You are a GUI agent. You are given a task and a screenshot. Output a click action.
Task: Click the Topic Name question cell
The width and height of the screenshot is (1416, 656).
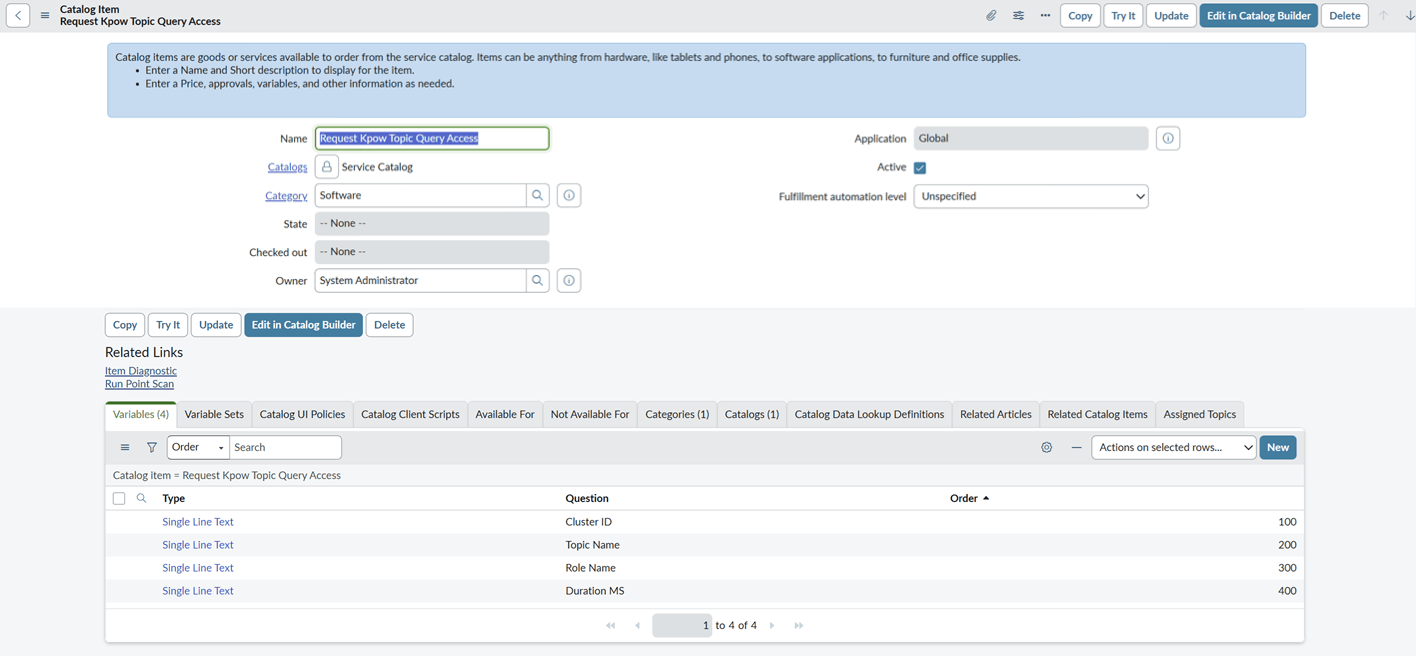tap(592, 545)
